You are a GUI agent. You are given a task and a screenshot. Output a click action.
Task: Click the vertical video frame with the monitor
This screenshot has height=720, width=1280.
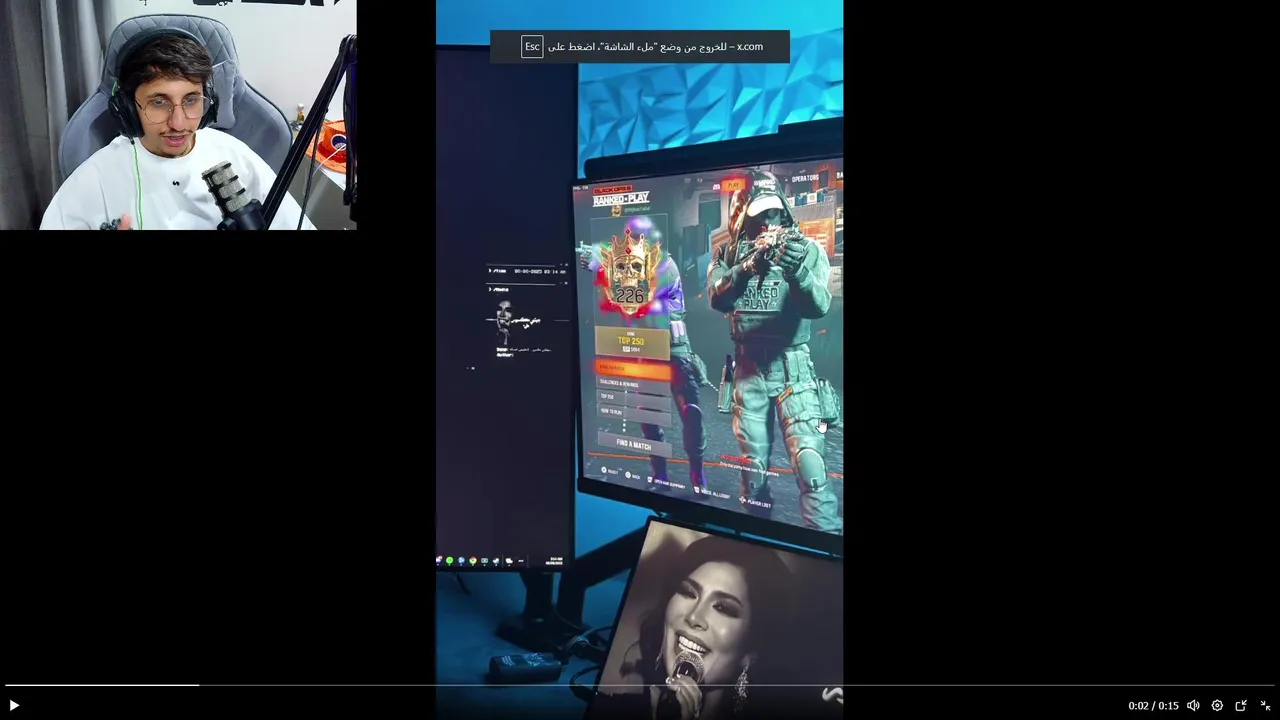click(x=639, y=360)
